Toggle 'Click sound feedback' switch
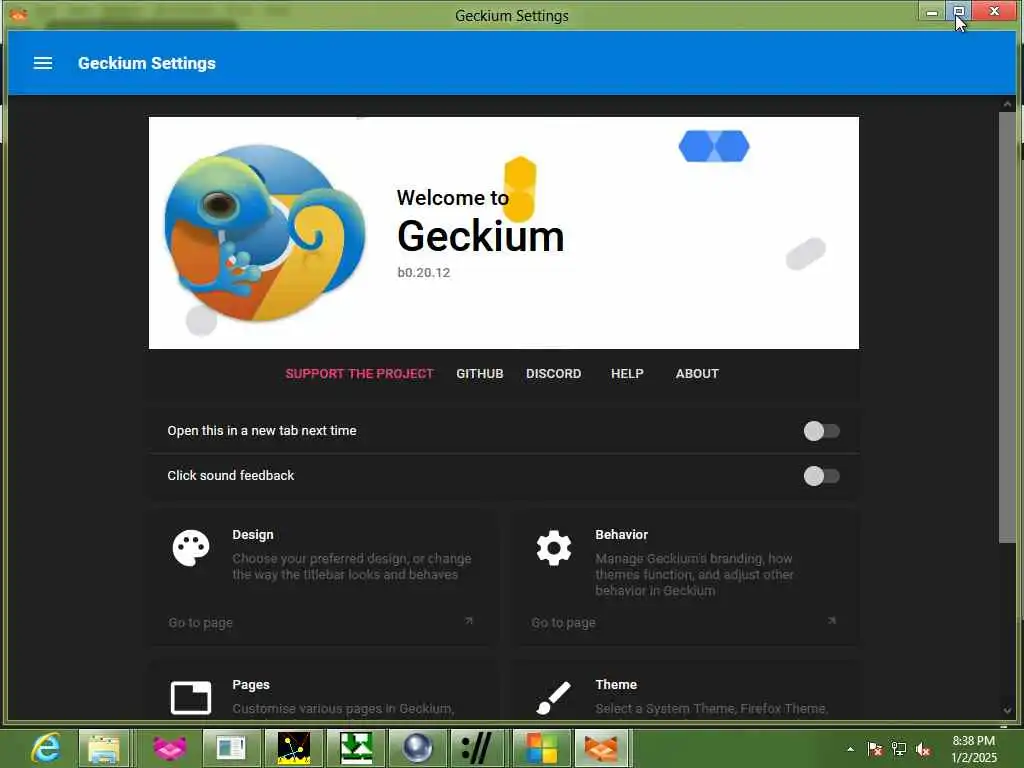This screenshot has width=1024, height=768. click(x=822, y=476)
